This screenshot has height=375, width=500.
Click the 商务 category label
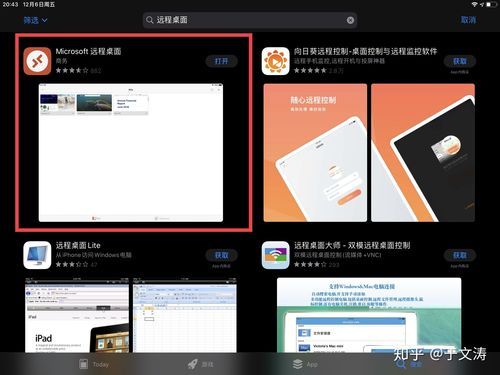[x=61, y=61]
